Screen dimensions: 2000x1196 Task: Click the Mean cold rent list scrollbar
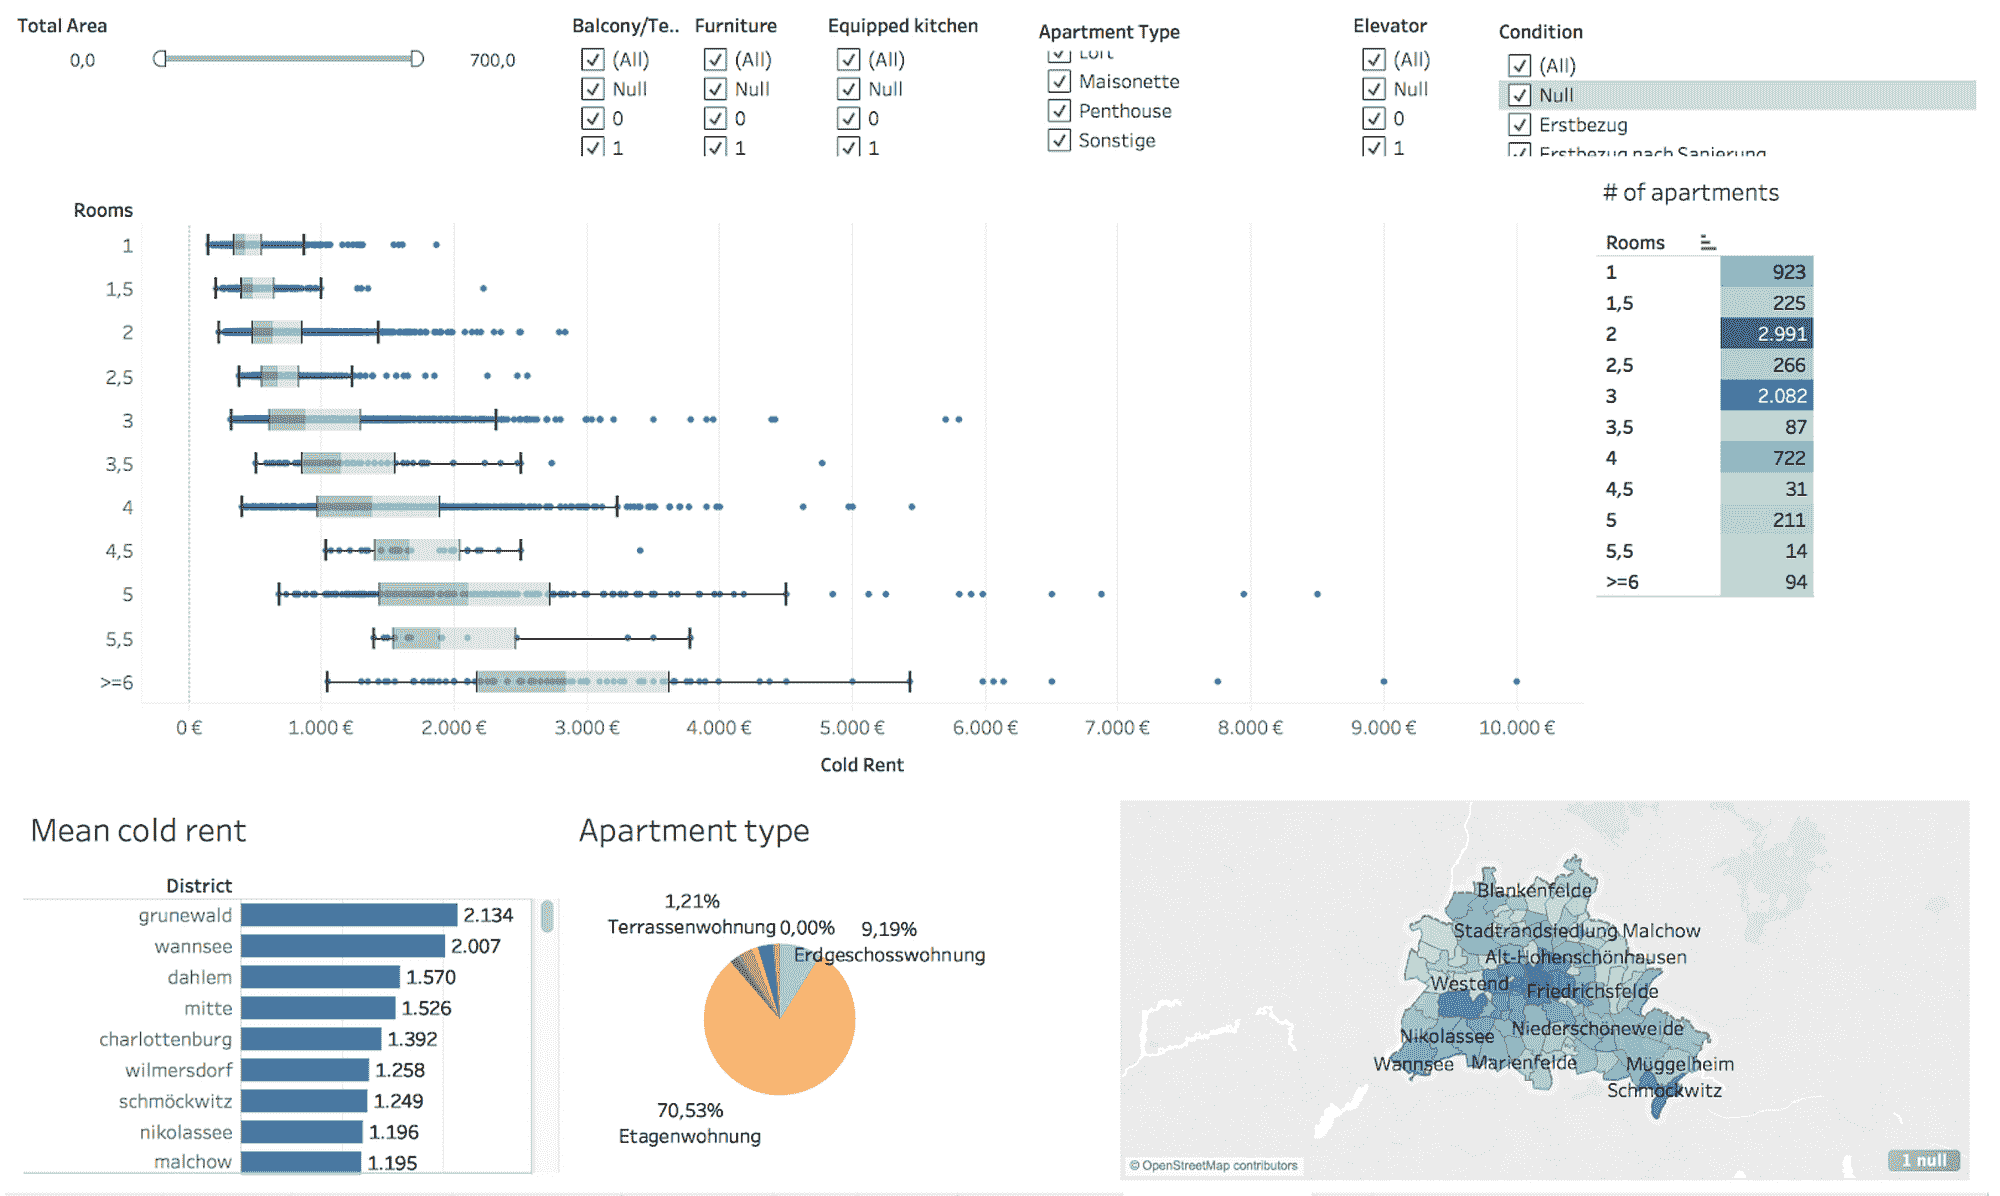coord(547,916)
